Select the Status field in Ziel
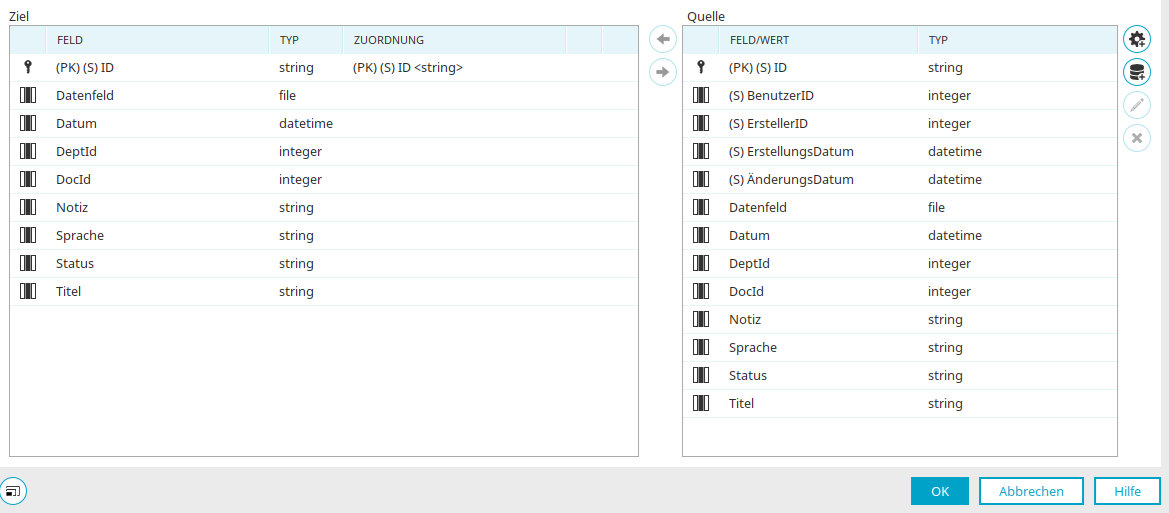1169x513 pixels. (75, 263)
